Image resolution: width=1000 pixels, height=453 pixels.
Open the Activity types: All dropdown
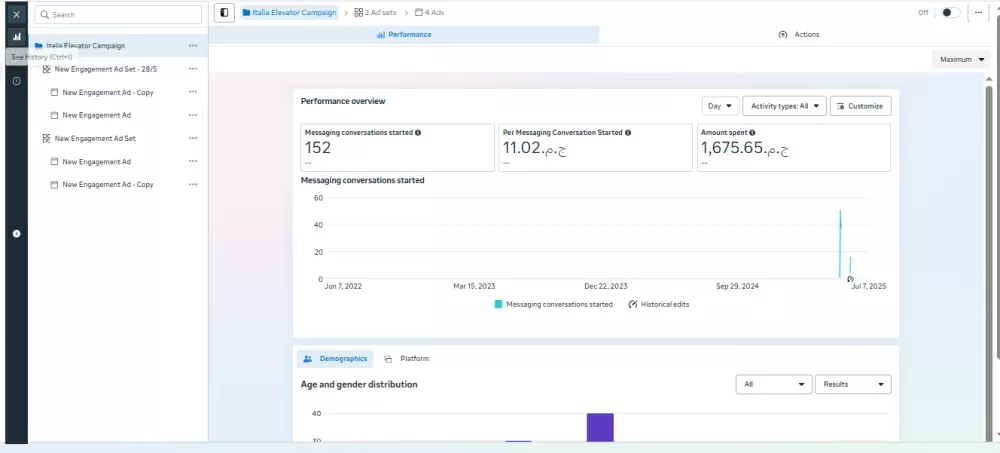784,106
